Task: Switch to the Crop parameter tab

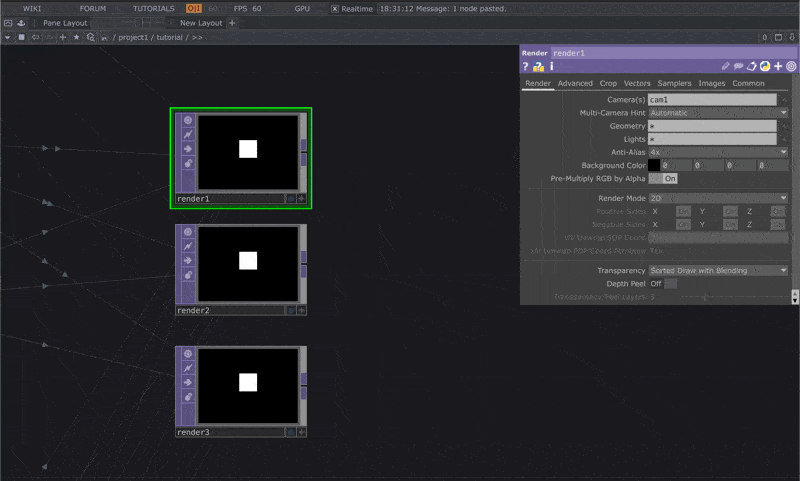Action: (608, 83)
